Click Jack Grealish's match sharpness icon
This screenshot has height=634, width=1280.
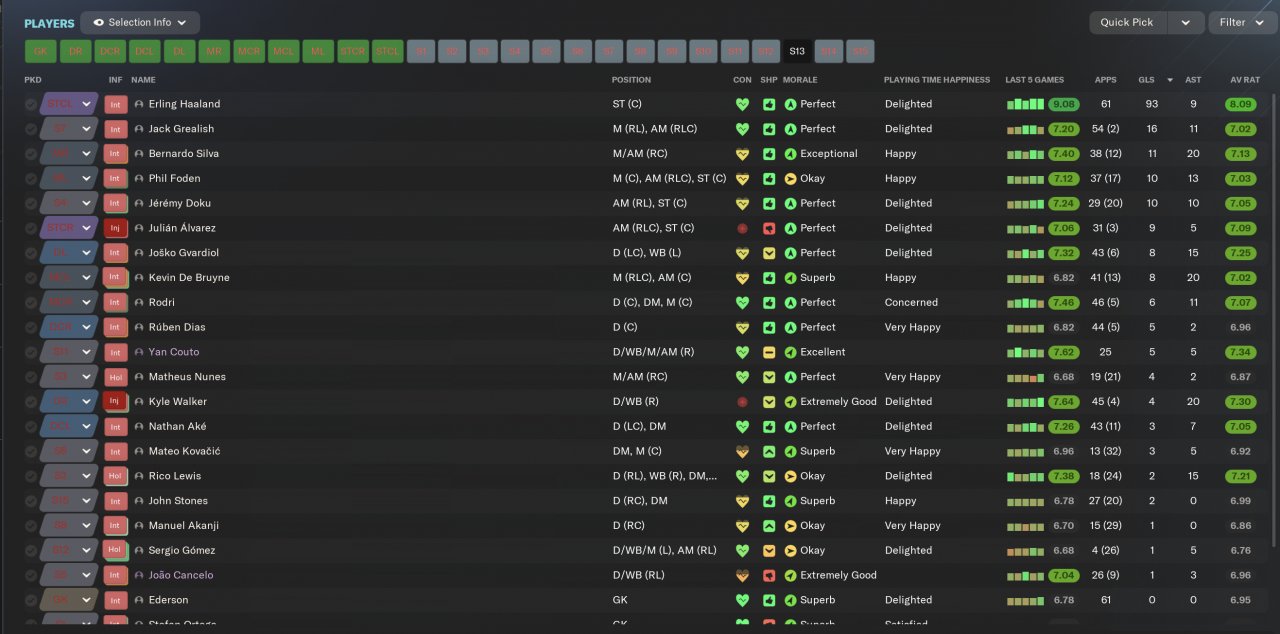coord(768,129)
